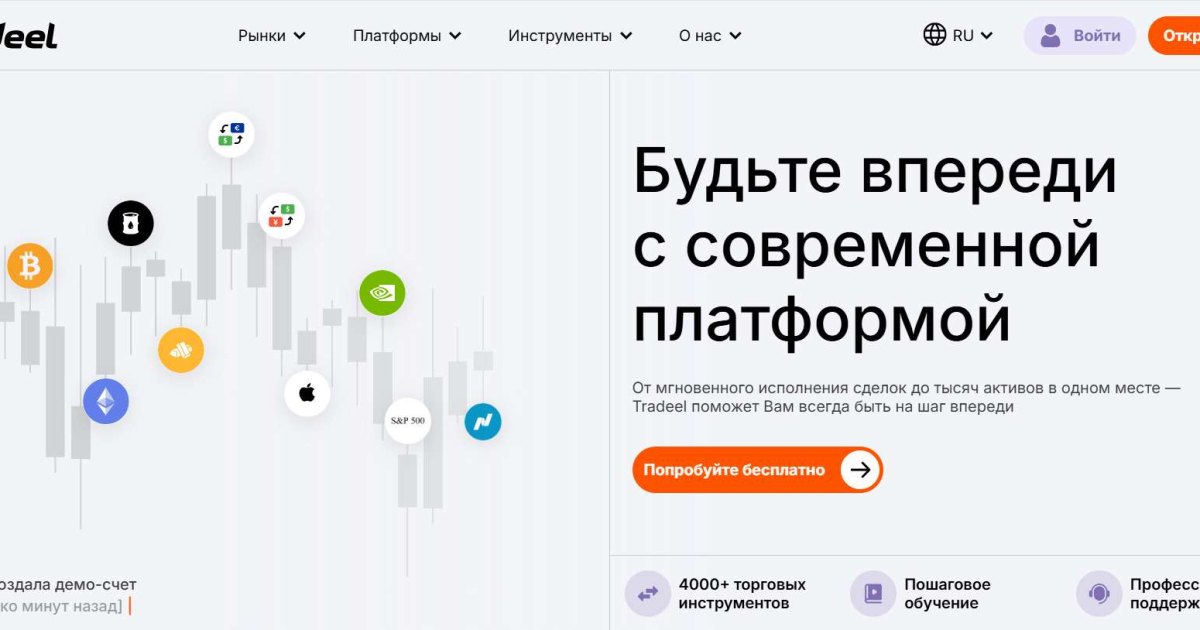Expand the О нас menu chevron
The image size is (1200, 630).
[x=735, y=36]
